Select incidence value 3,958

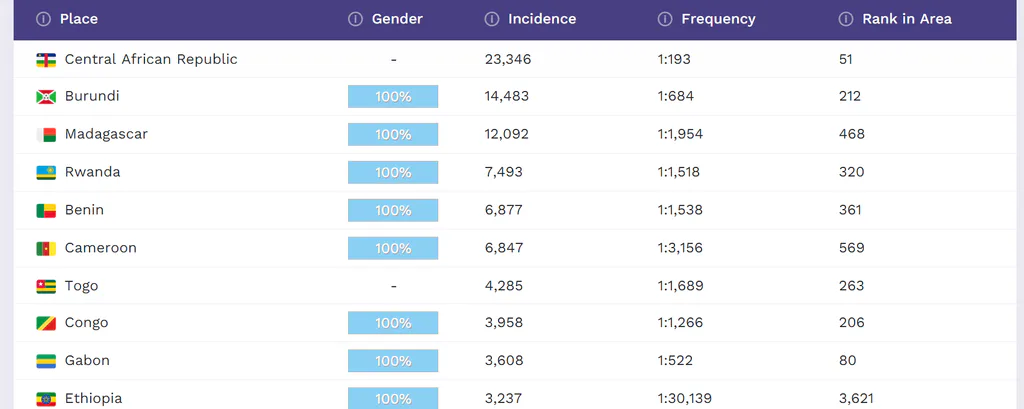coord(504,323)
